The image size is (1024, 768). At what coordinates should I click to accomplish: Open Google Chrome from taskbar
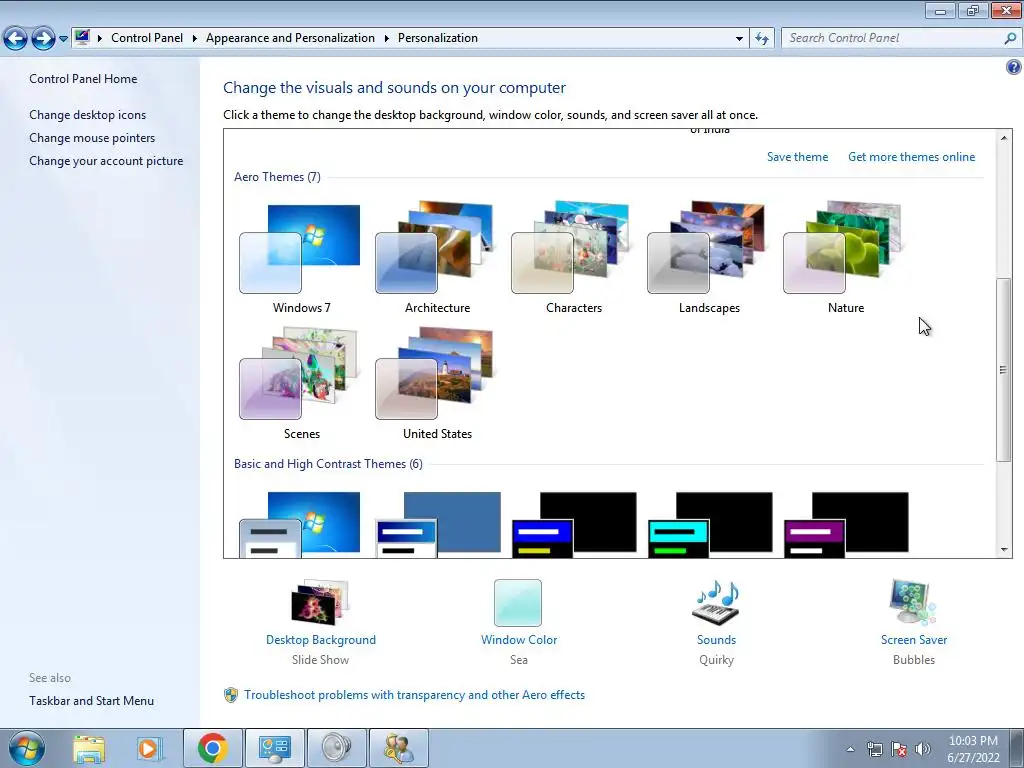212,748
